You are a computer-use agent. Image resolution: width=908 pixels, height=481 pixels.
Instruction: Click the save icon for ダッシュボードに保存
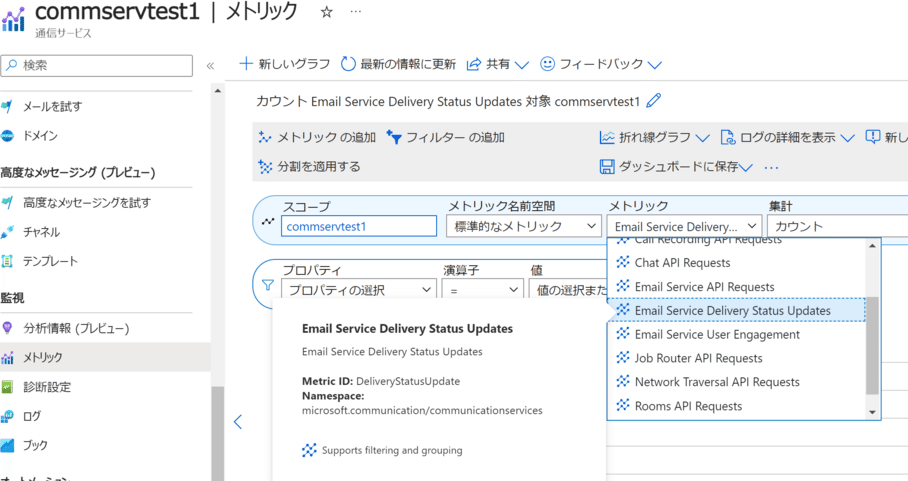click(x=607, y=167)
